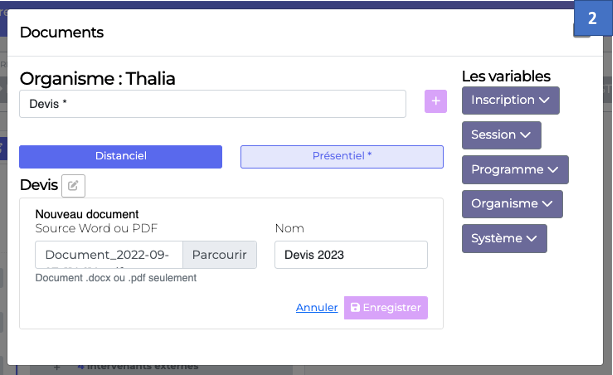Screen dimensions: 613x375
Task: Open the Devis document type selector
Action: [213, 104]
